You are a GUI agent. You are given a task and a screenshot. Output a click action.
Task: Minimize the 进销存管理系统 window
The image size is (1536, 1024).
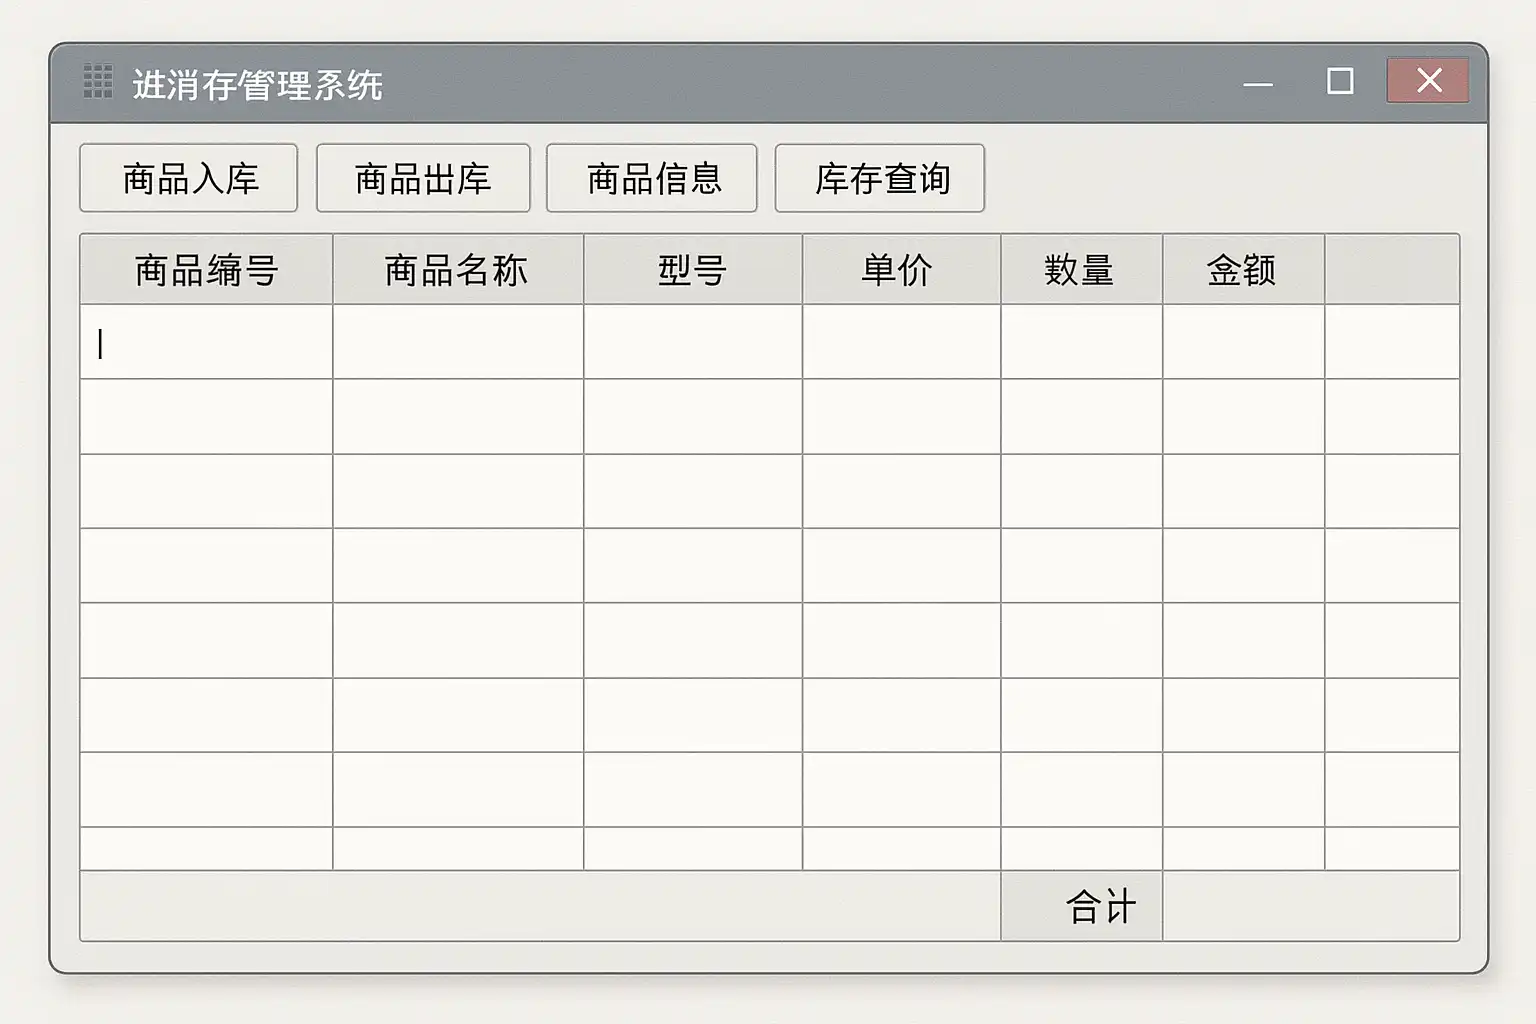[1258, 84]
